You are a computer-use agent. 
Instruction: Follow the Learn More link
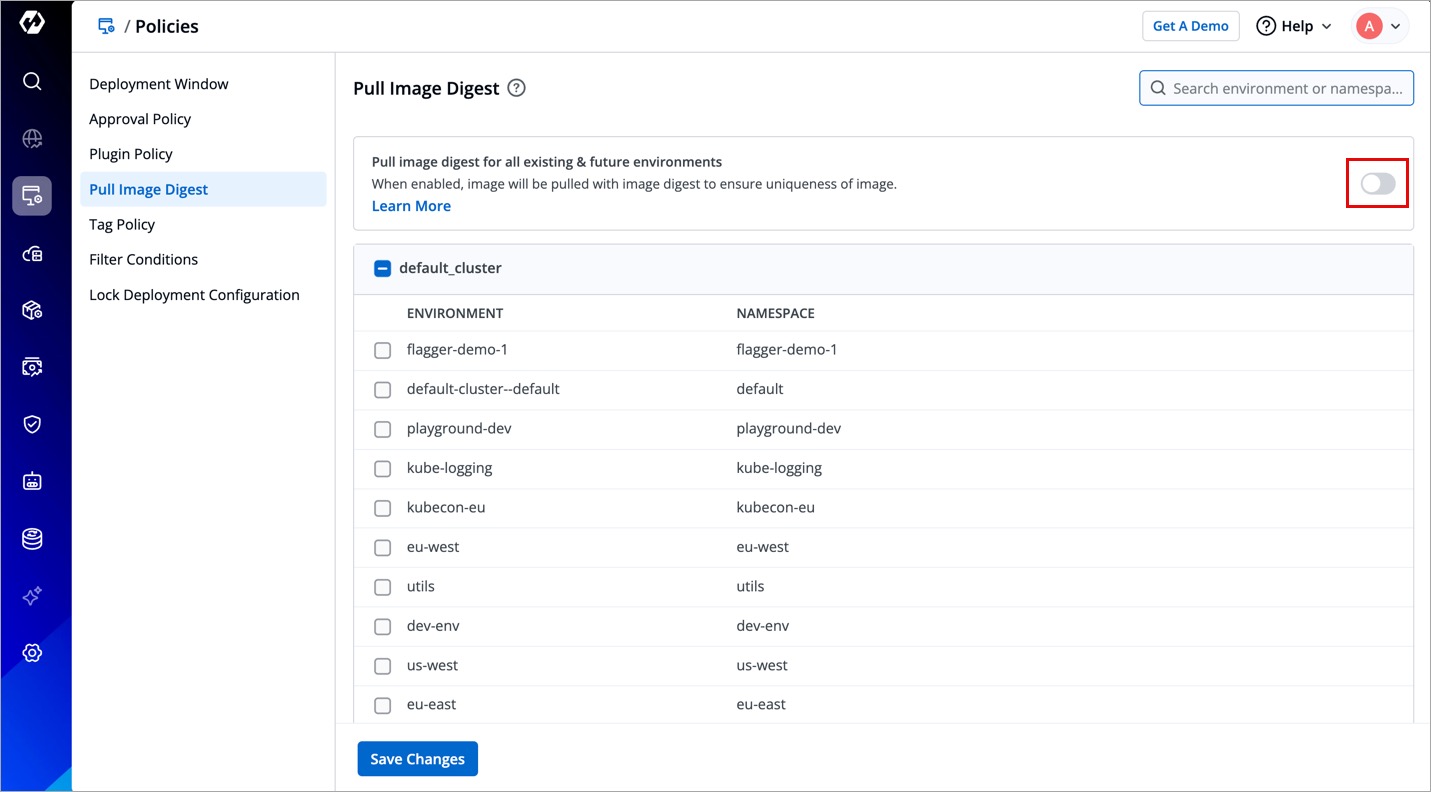point(411,206)
